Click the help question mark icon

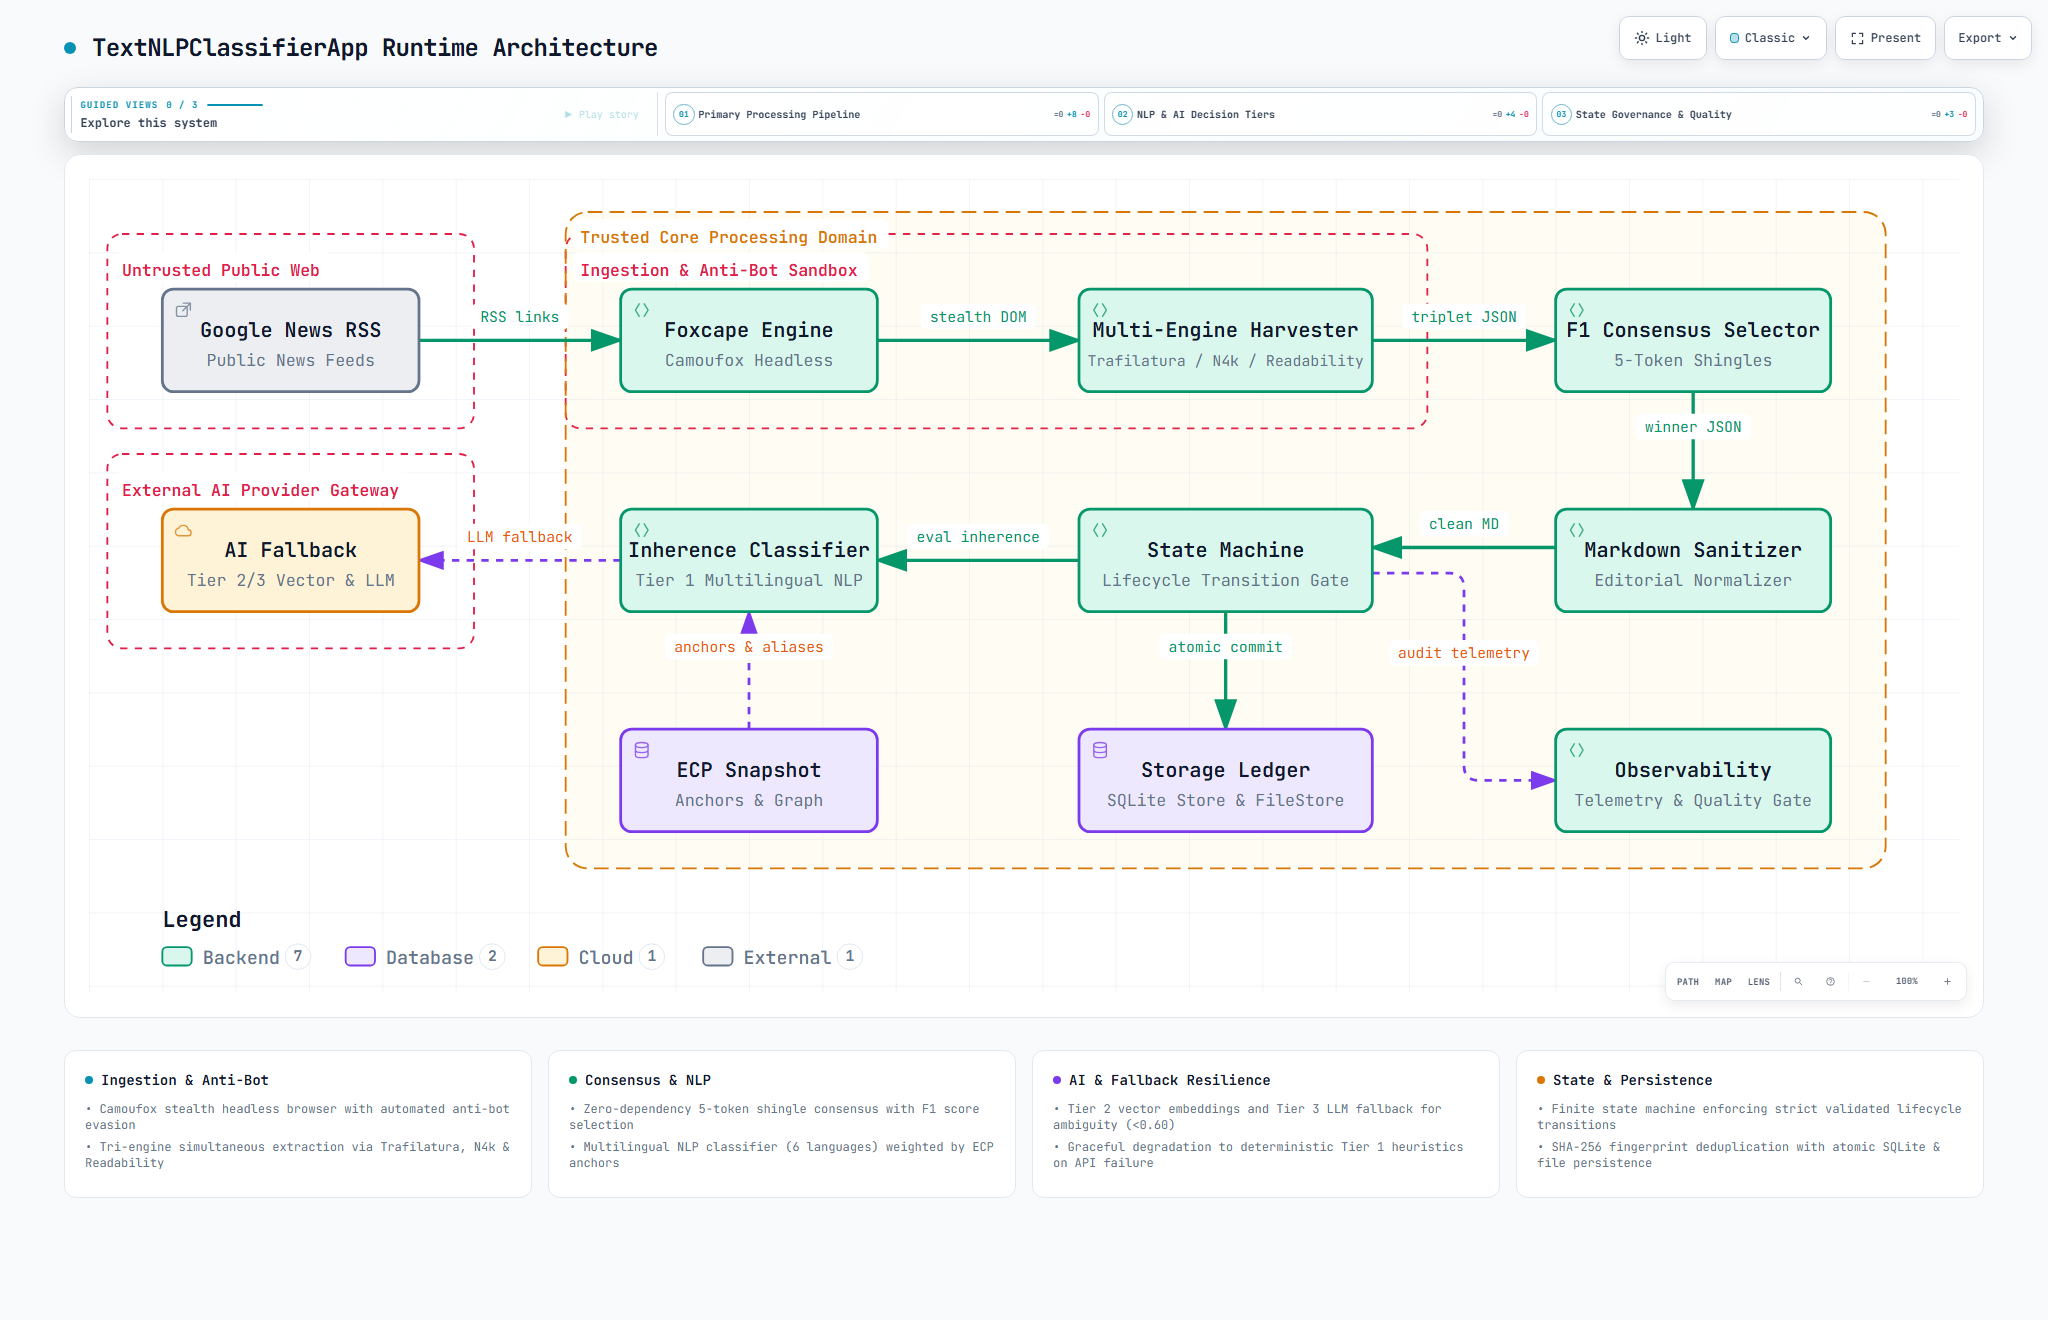coord(1830,982)
